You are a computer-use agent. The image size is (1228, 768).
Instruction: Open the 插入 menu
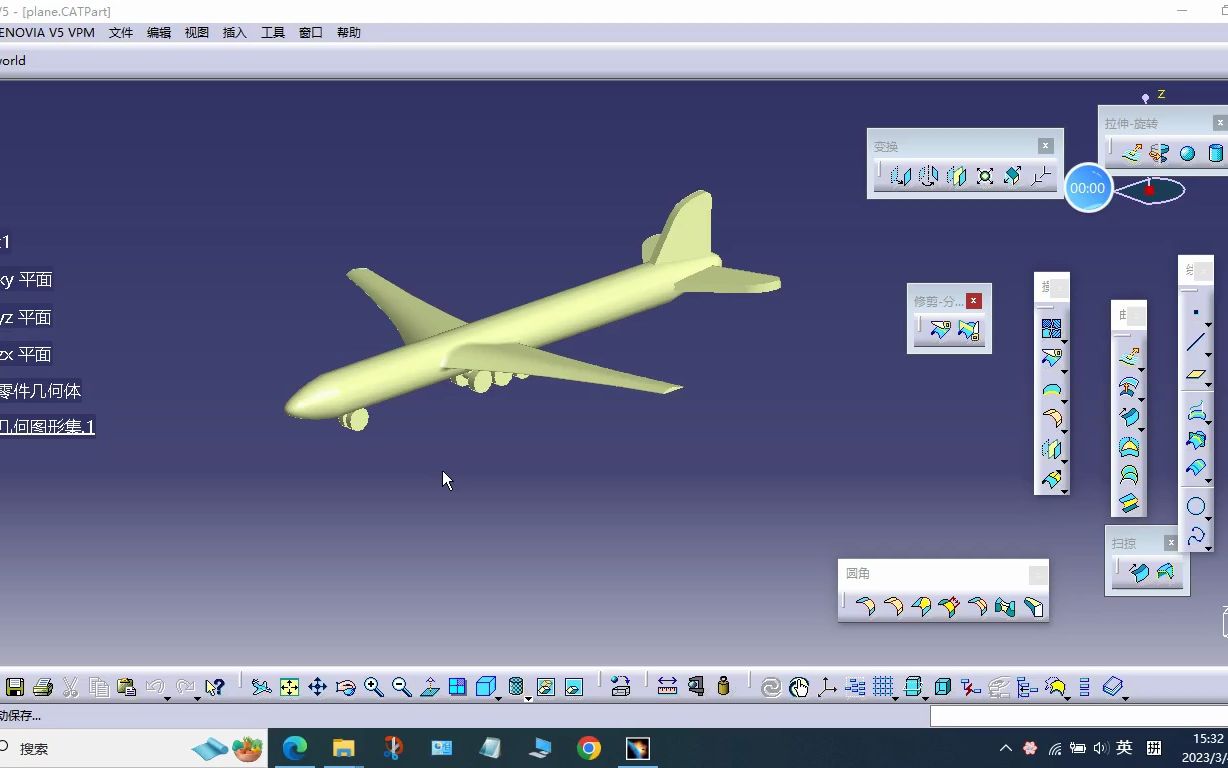coord(235,32)
